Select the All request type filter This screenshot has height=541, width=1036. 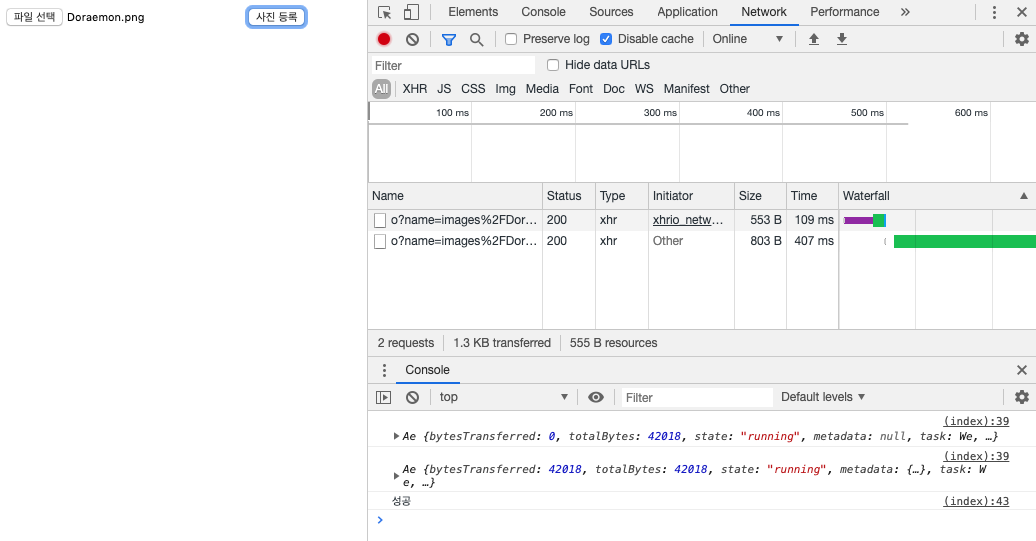click(x=381, y=89)
